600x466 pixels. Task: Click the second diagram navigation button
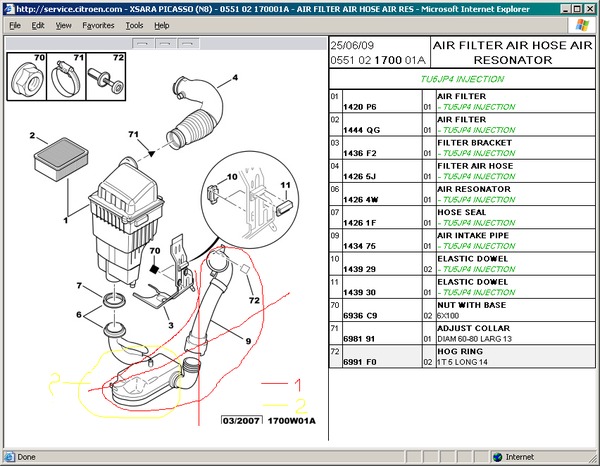point(165,44)
